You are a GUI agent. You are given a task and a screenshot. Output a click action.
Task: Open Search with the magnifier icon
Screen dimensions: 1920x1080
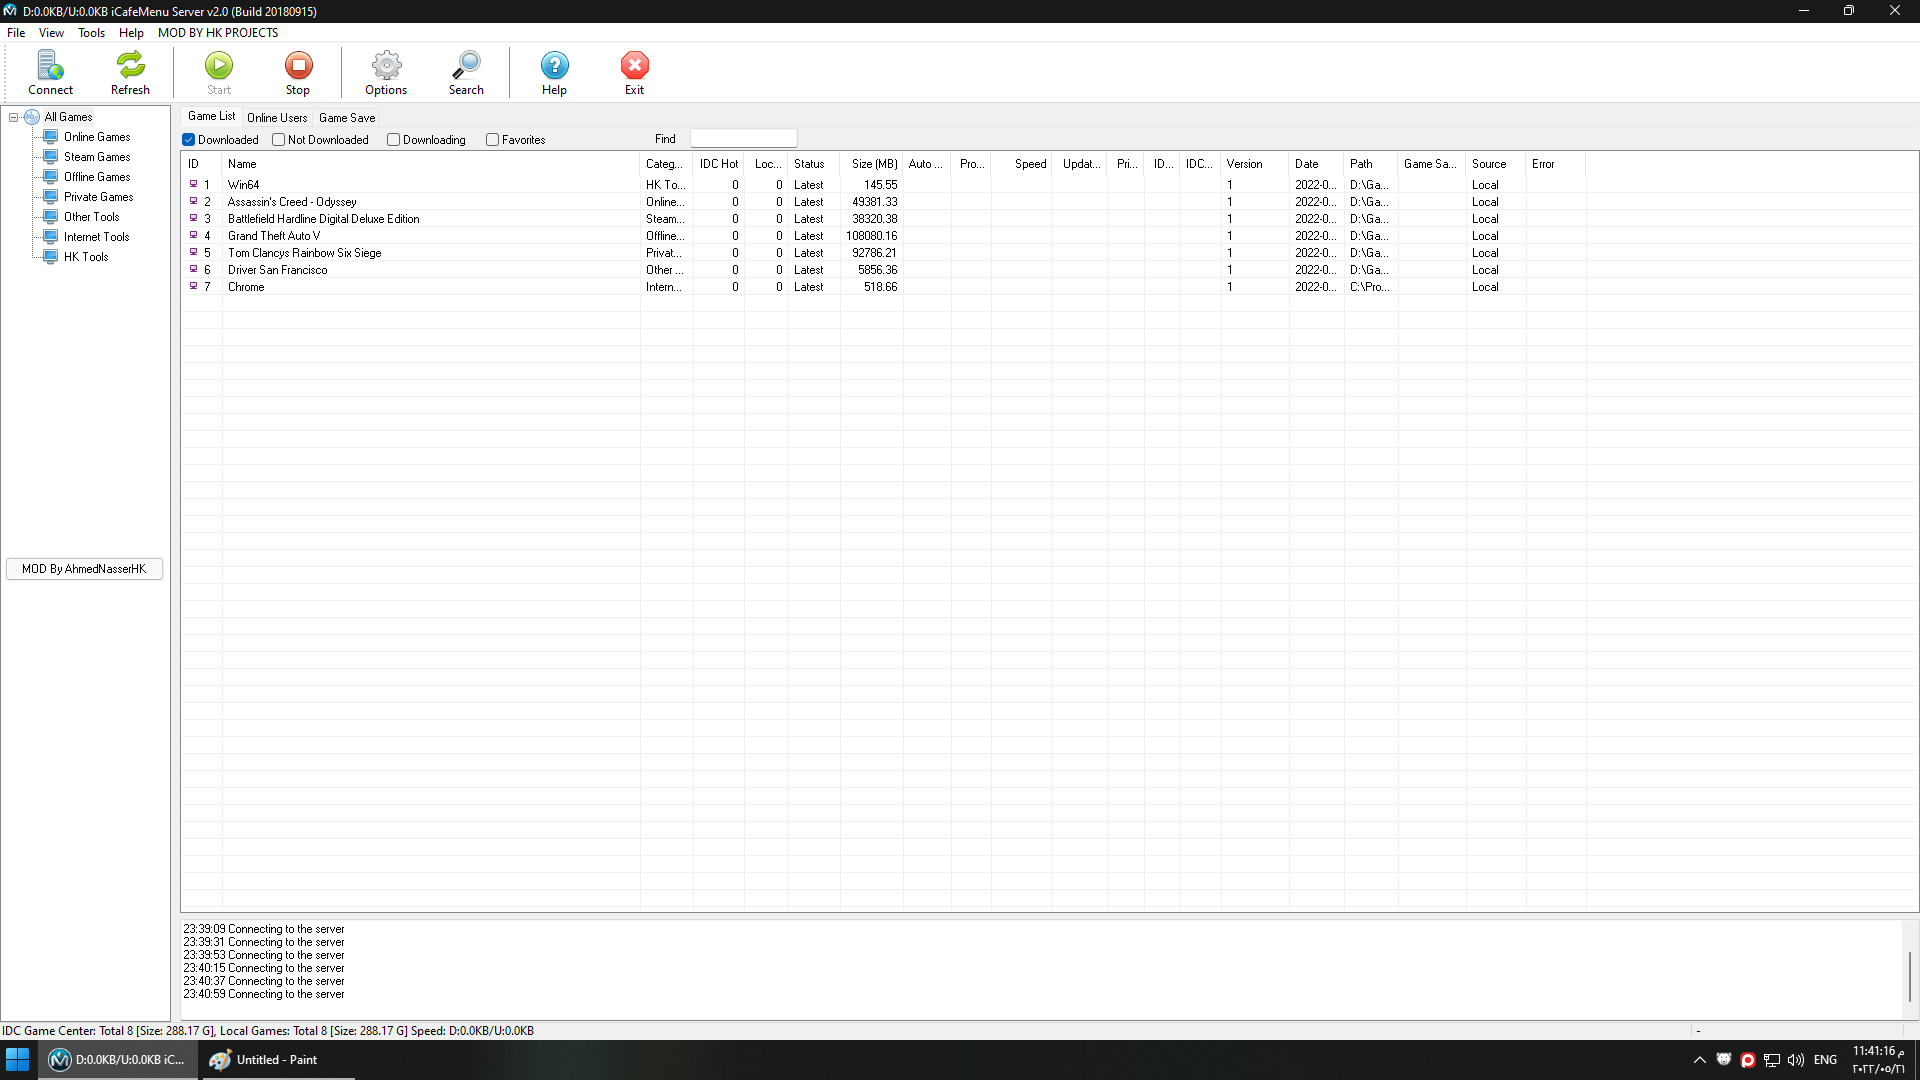click(x=466, y=66)
